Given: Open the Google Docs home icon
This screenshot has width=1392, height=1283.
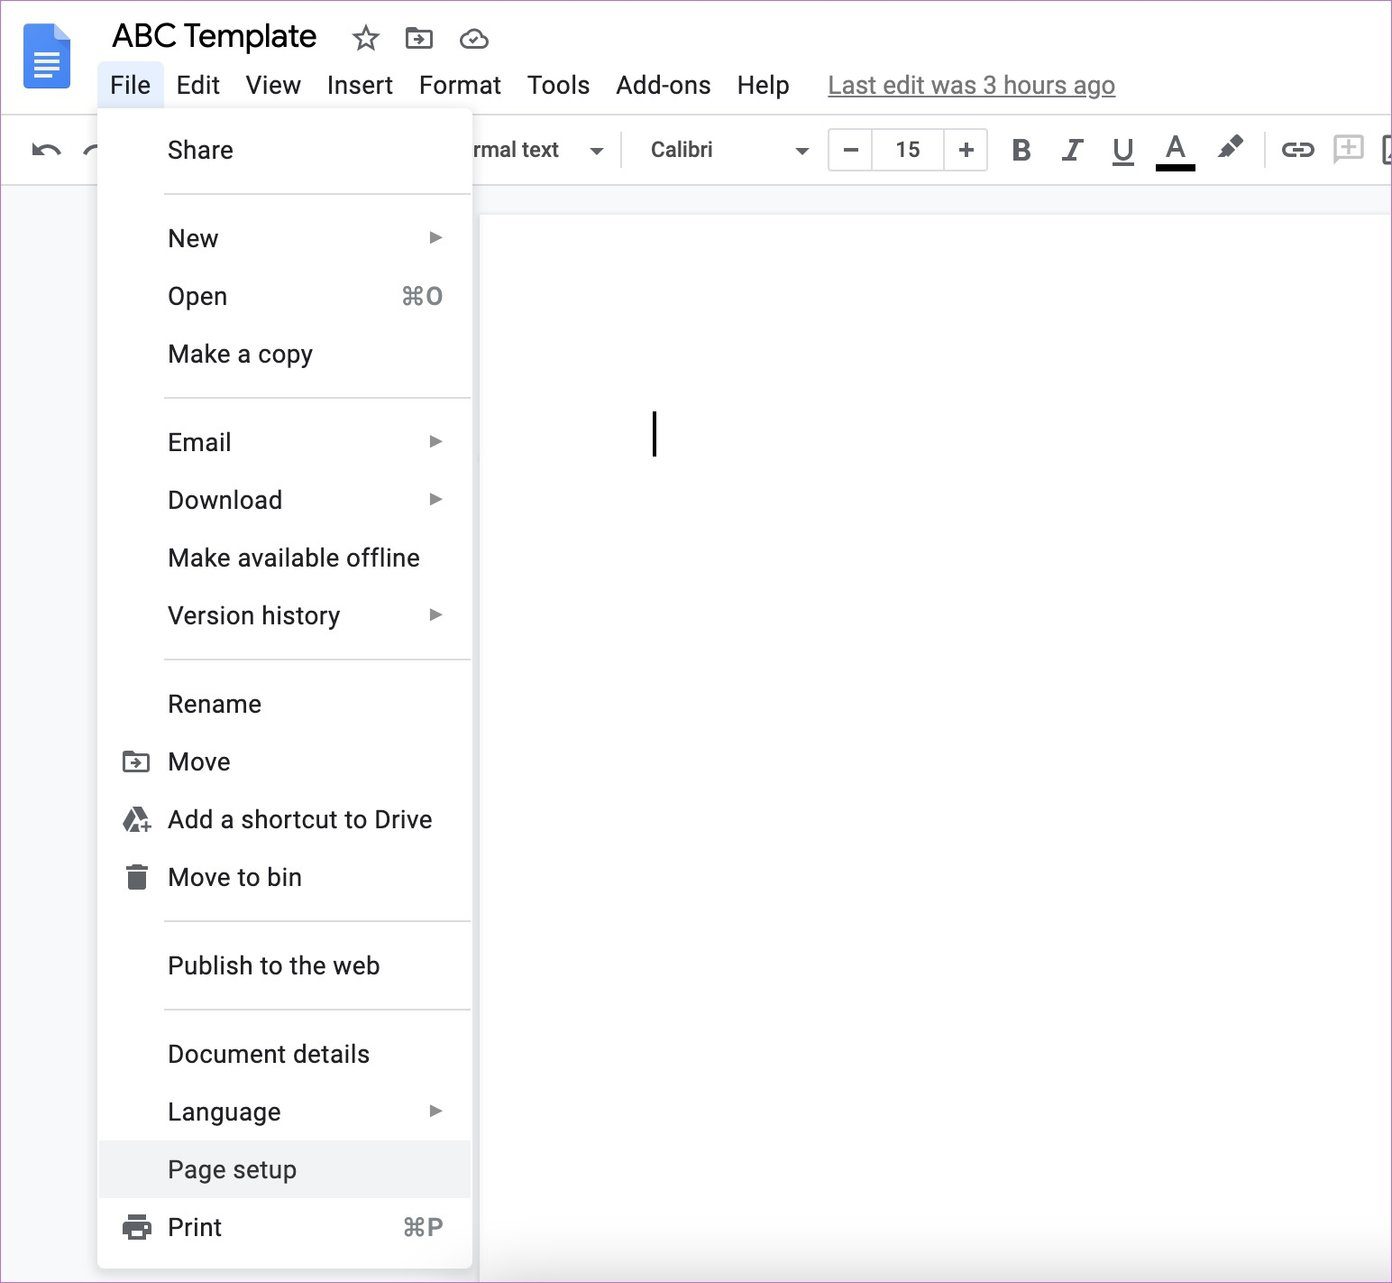Looking at the screenshot, I should pos(47,57).
